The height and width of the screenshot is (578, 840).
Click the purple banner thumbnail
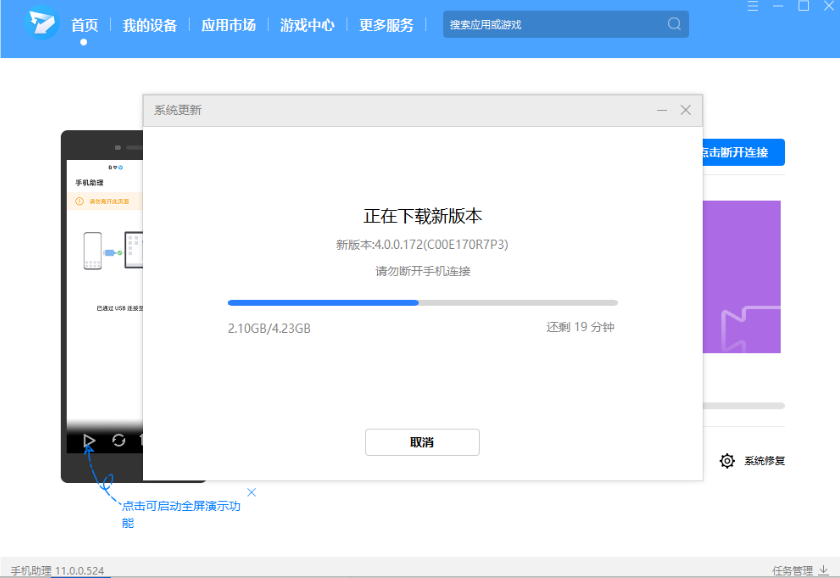tap(741, 276)
